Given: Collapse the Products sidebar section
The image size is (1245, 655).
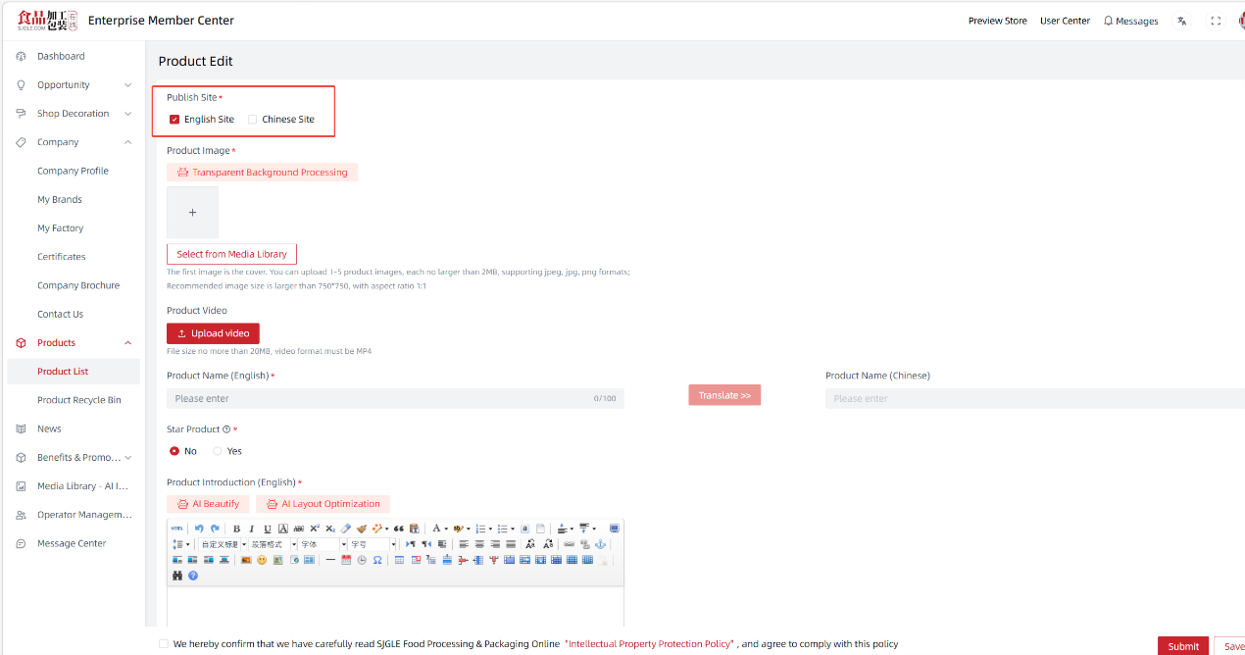Looking at the screenshot, I should (127, 343).
